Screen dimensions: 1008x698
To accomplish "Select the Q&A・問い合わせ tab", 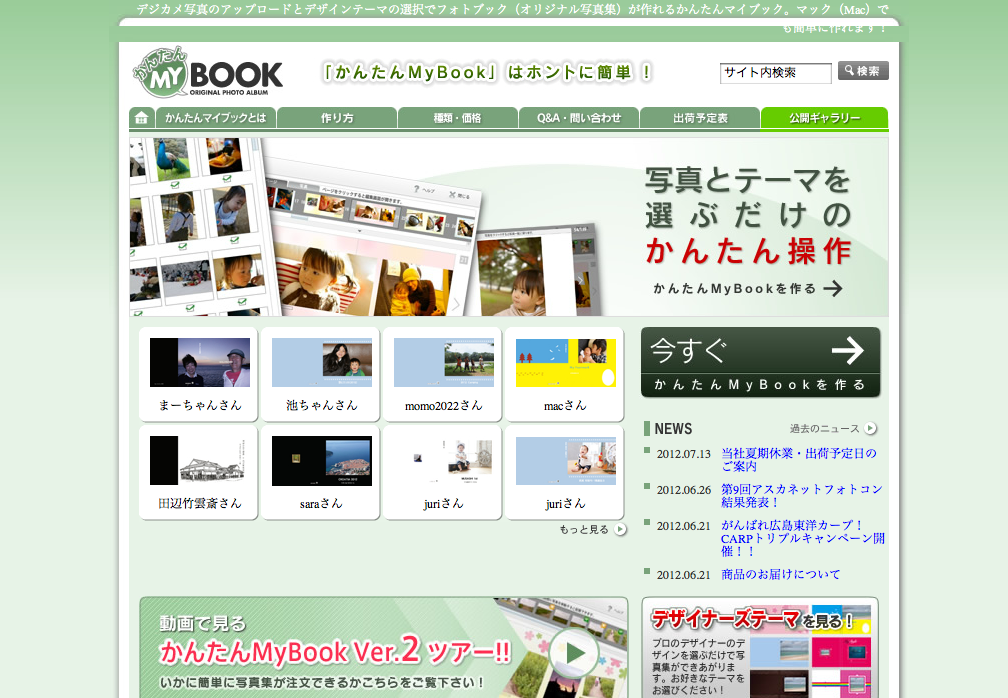I will pos(578,118).
